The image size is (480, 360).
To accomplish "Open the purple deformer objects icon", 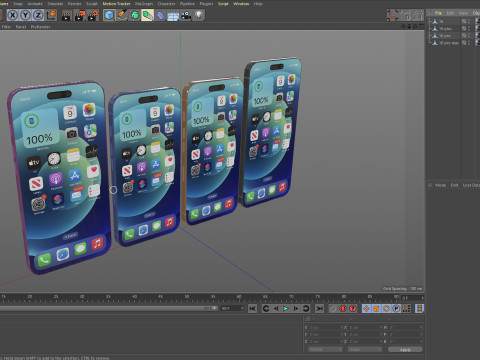I will [x=160, y=15].
